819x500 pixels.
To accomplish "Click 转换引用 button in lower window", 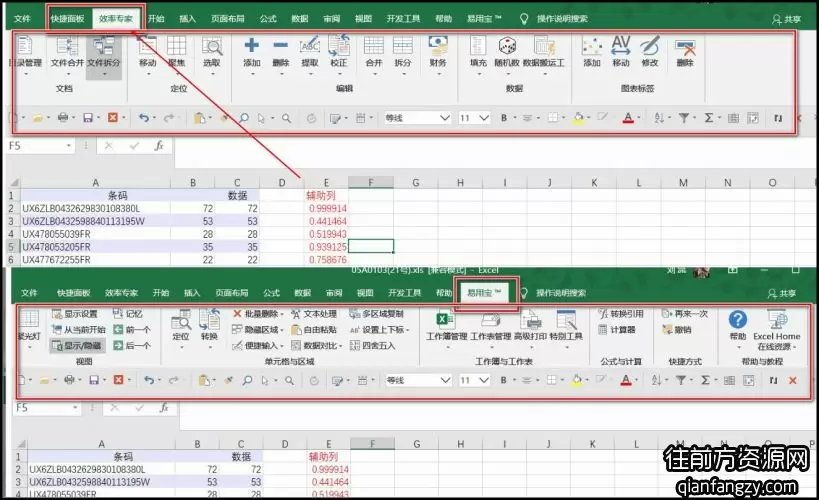I will [x=621, y=313].
